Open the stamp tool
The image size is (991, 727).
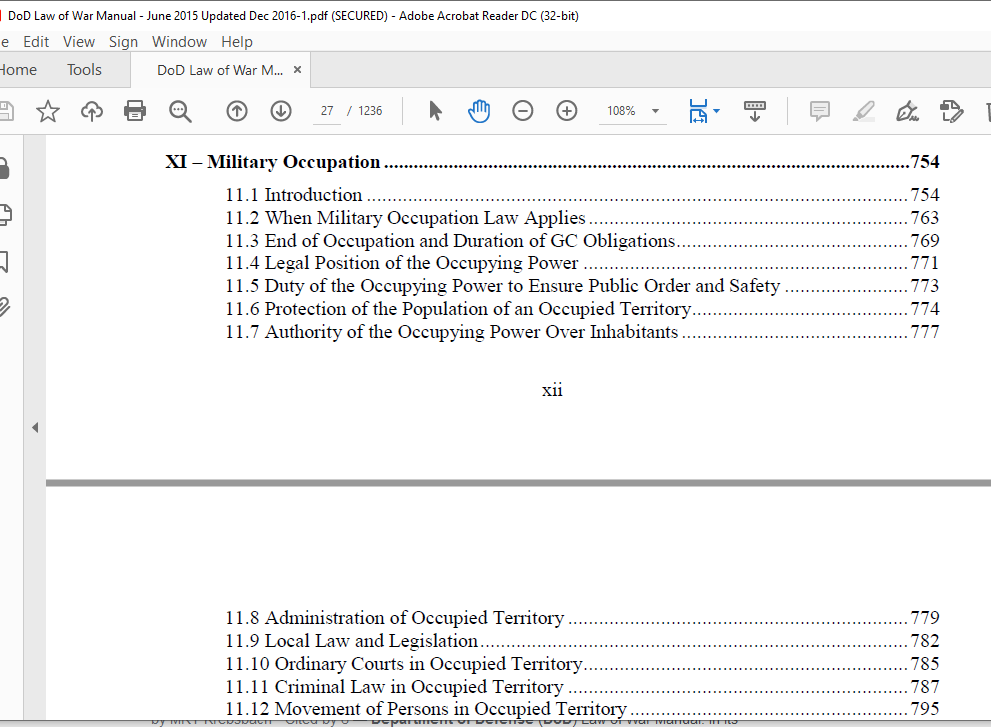952,111
